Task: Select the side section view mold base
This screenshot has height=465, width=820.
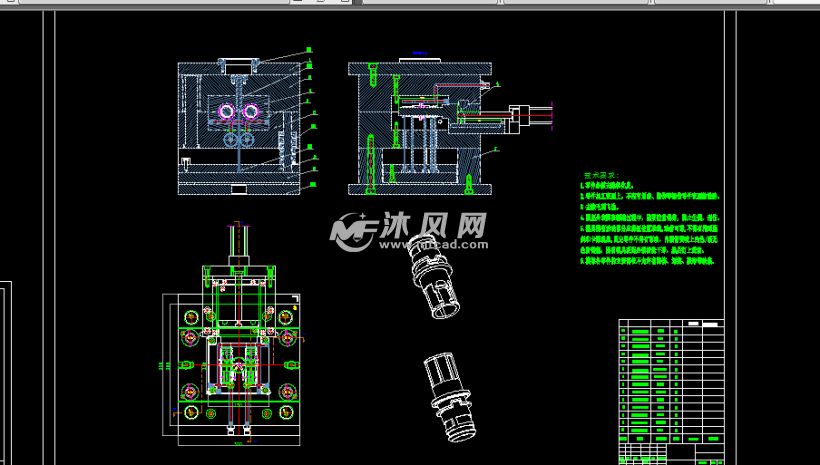Action: coord(420,130)
